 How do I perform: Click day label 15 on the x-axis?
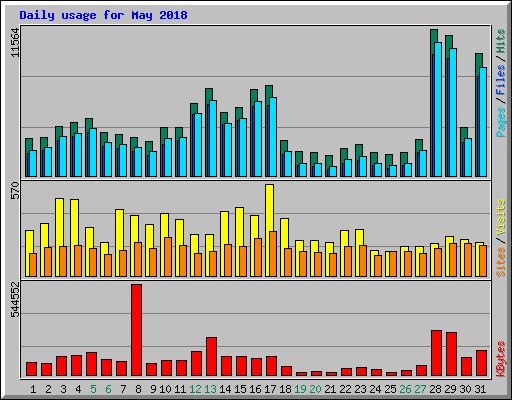[240, 389]
